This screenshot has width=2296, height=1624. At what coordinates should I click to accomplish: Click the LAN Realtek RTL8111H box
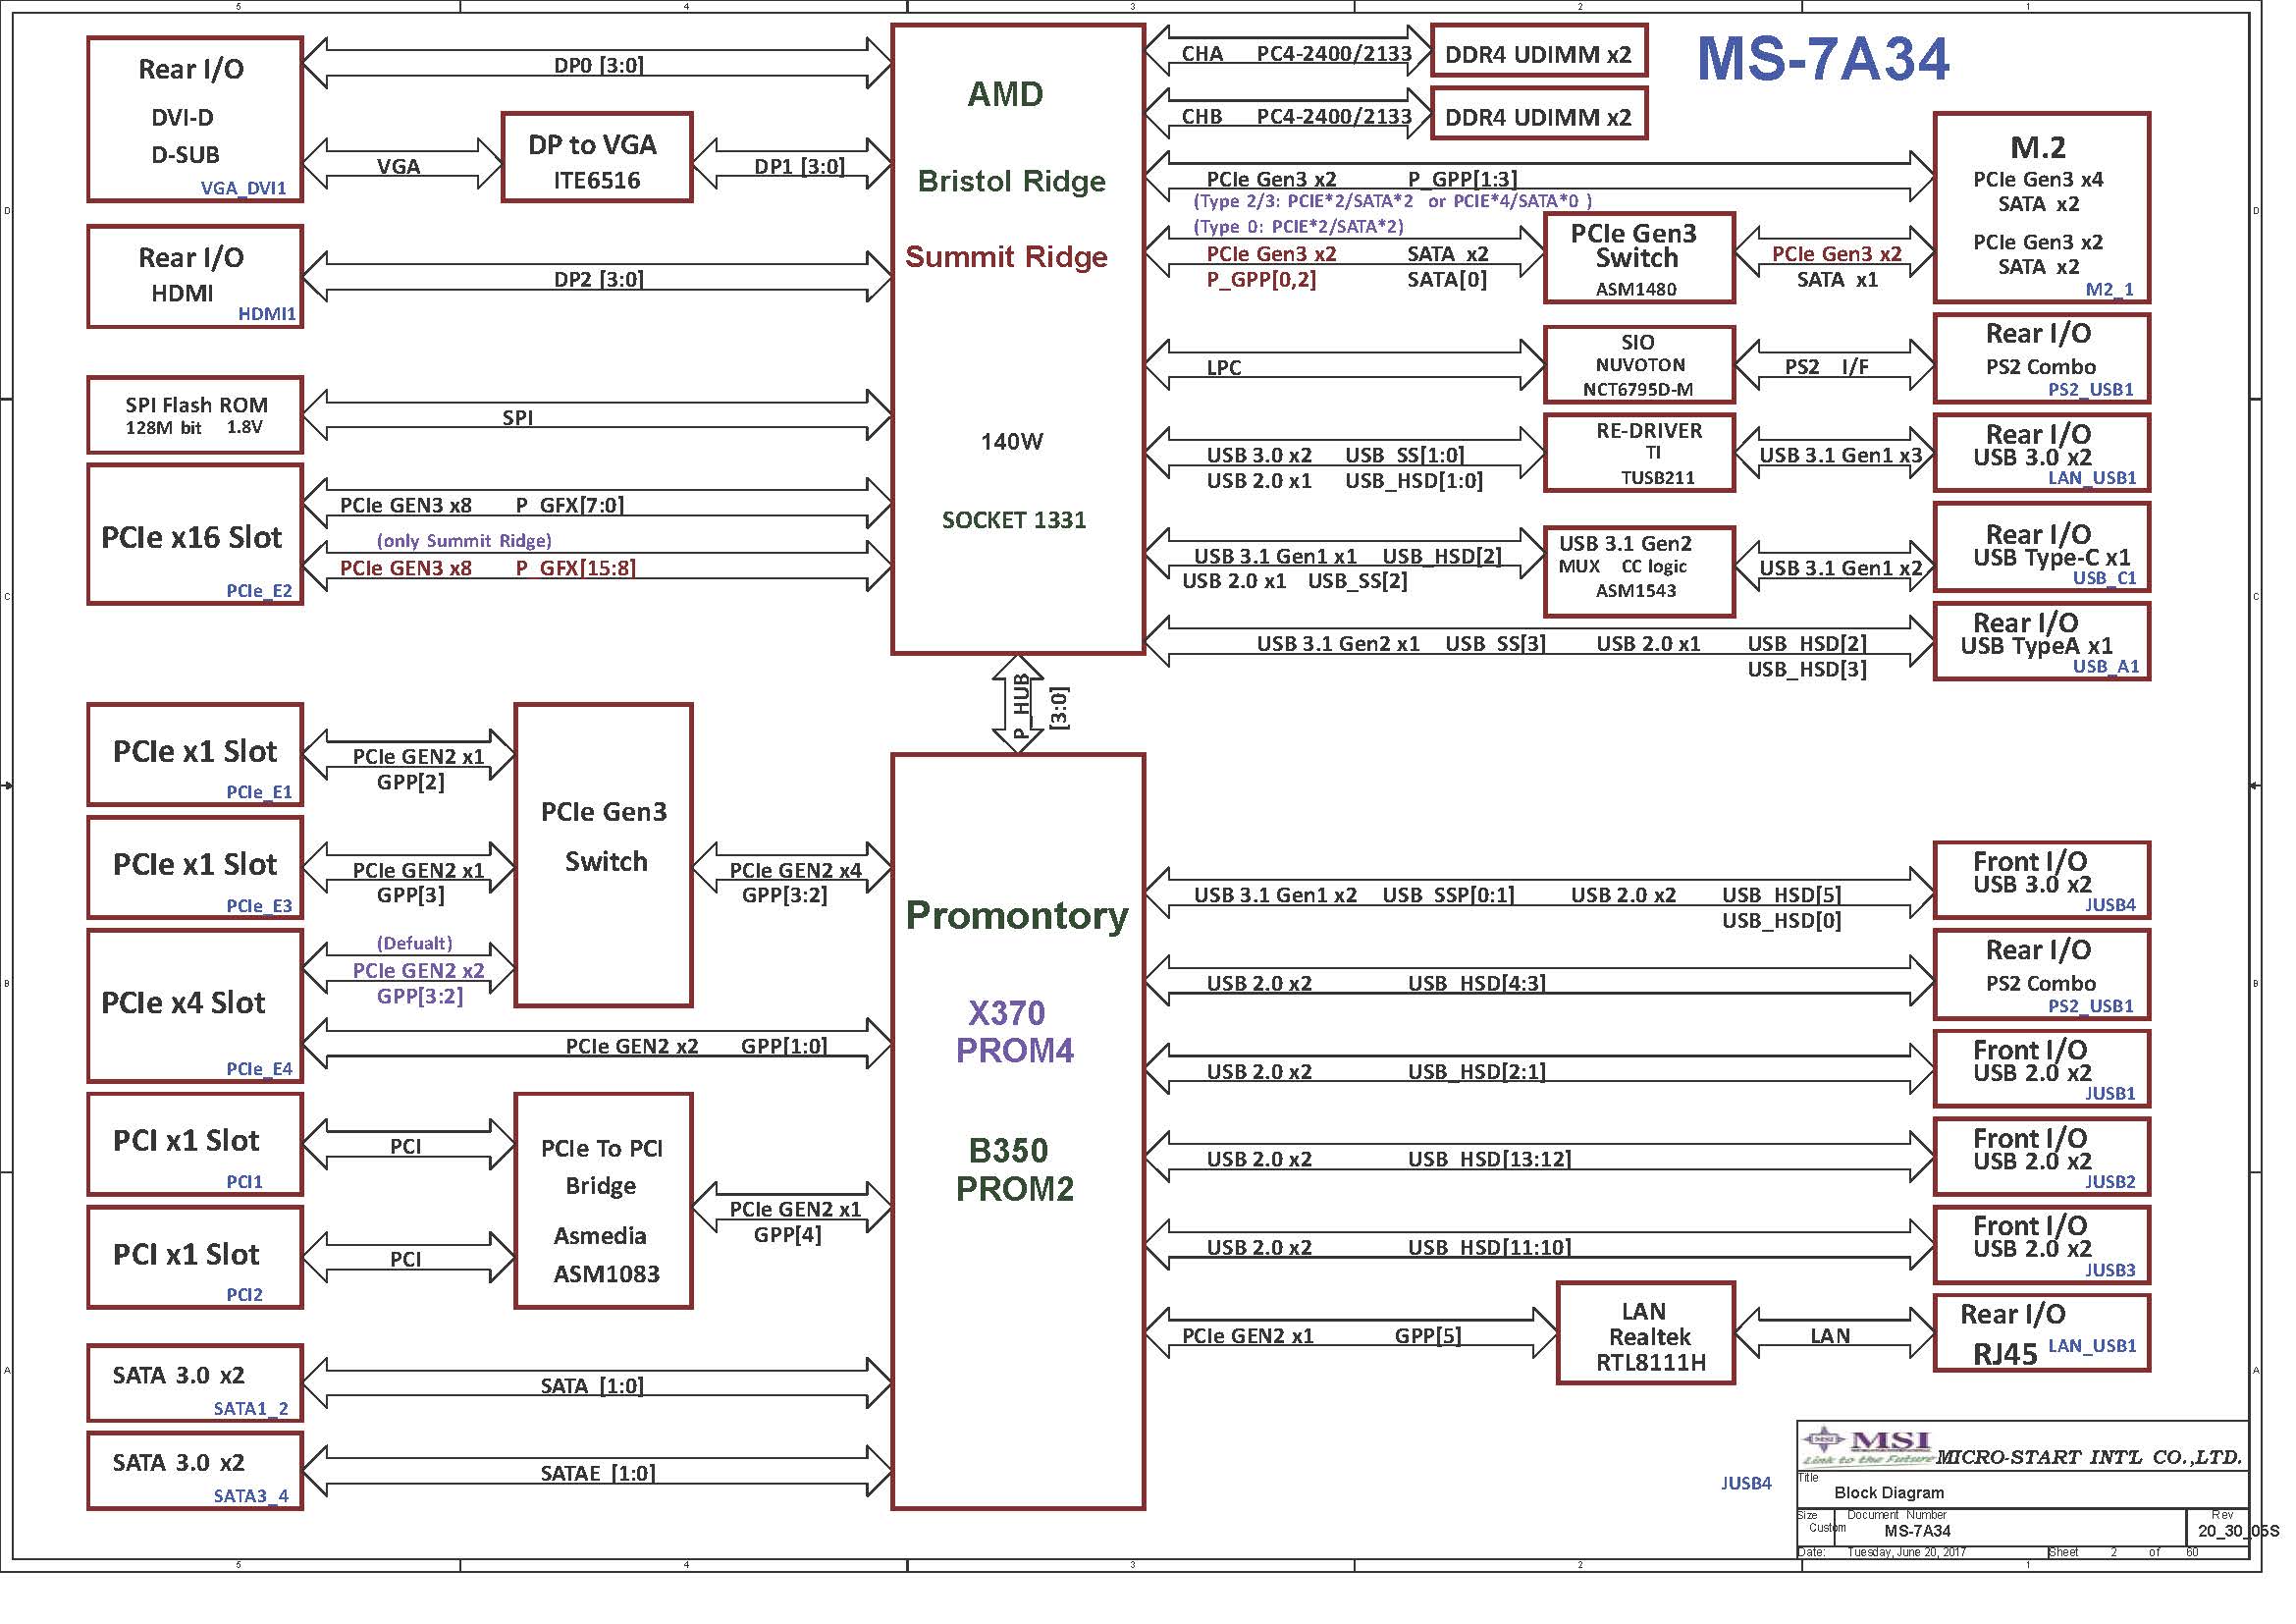[1645, 1334]
